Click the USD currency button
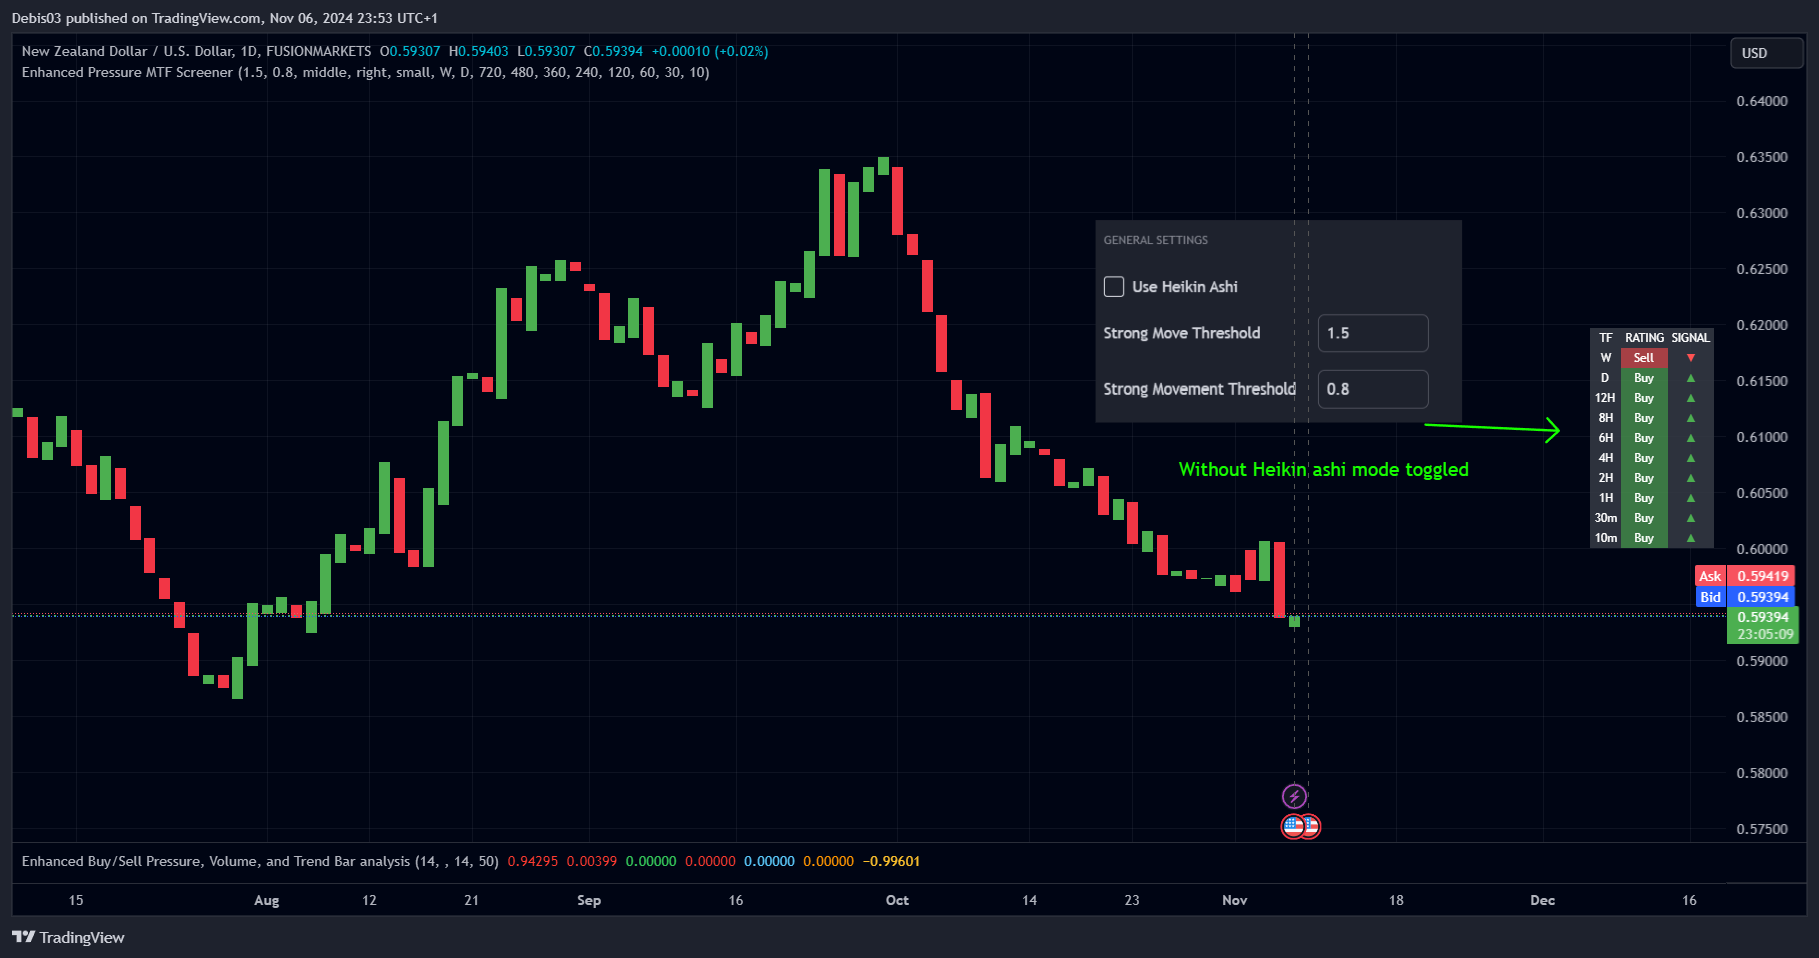 1767,53
